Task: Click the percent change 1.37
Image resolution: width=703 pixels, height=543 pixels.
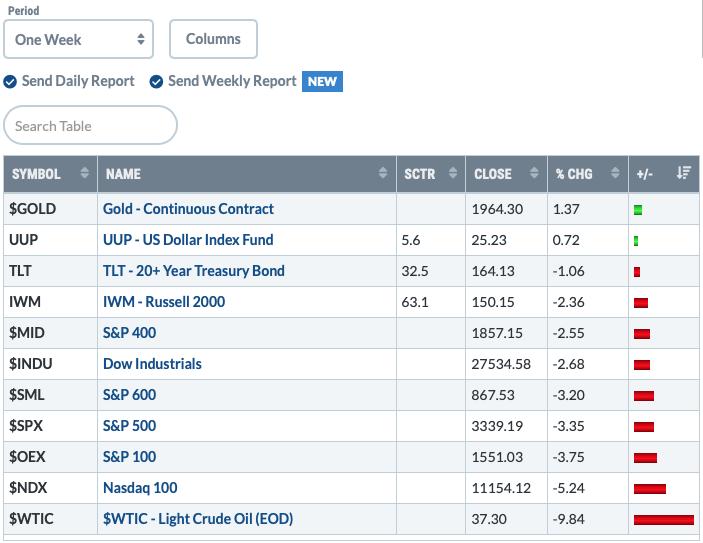Action: [x=566, y=209]
